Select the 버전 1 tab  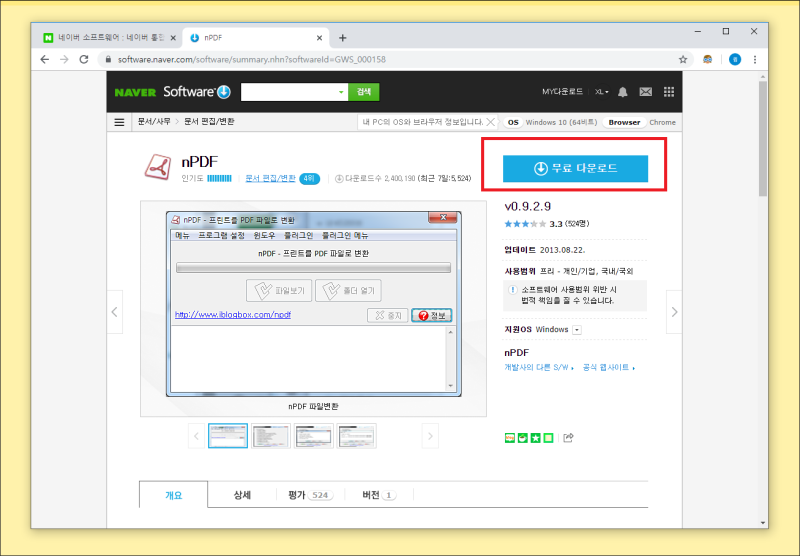(379, 495)
